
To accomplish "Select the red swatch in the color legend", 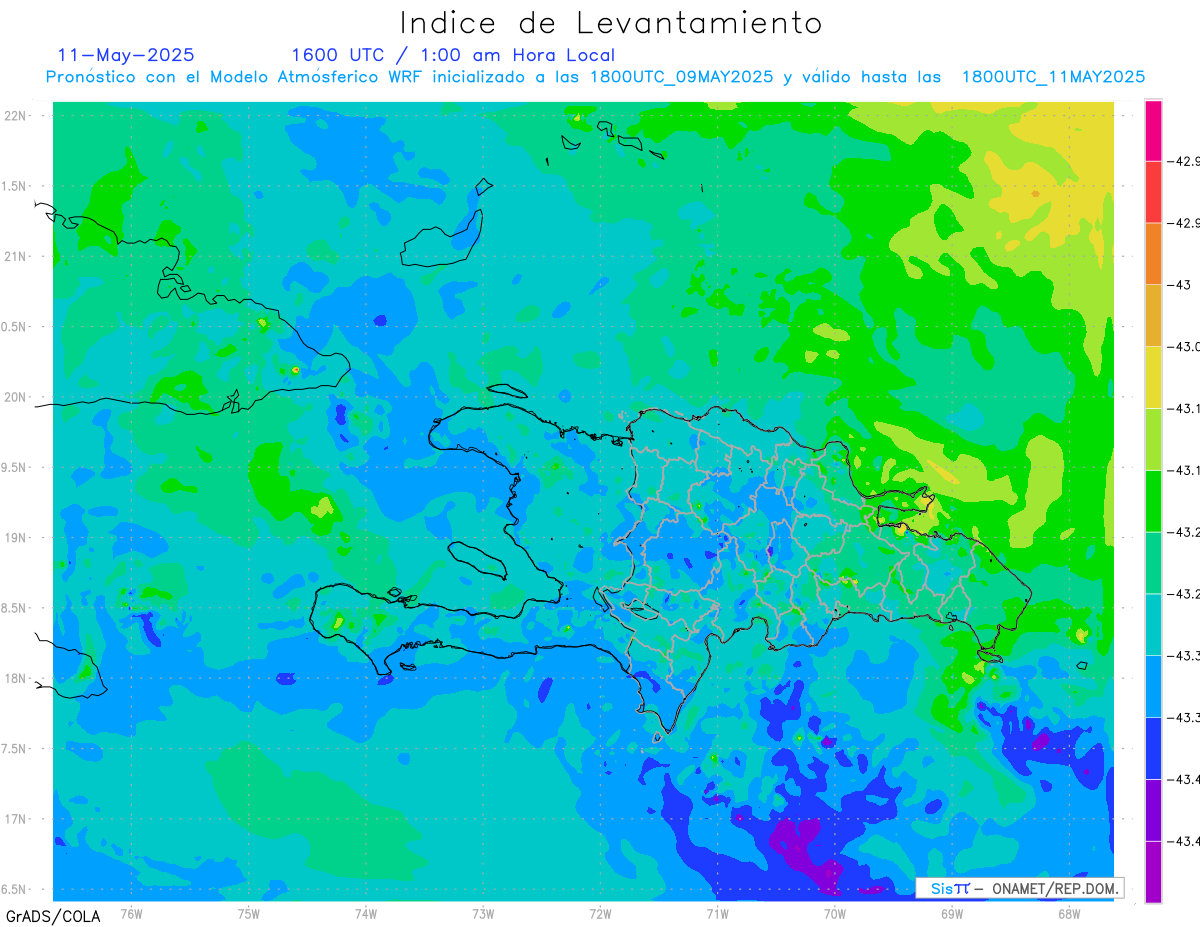I will click(x=1153, y=192).
